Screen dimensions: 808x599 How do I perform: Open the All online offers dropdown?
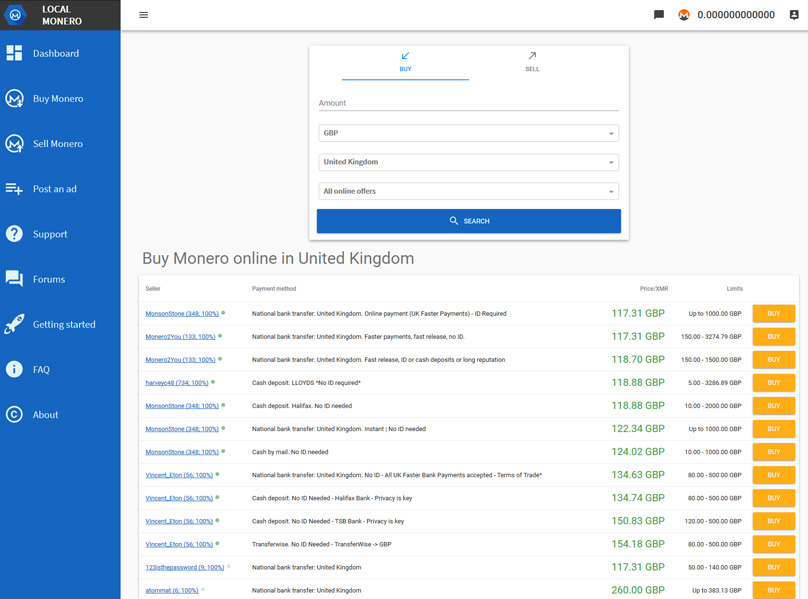pyautogui.click(x=468, y=191)
